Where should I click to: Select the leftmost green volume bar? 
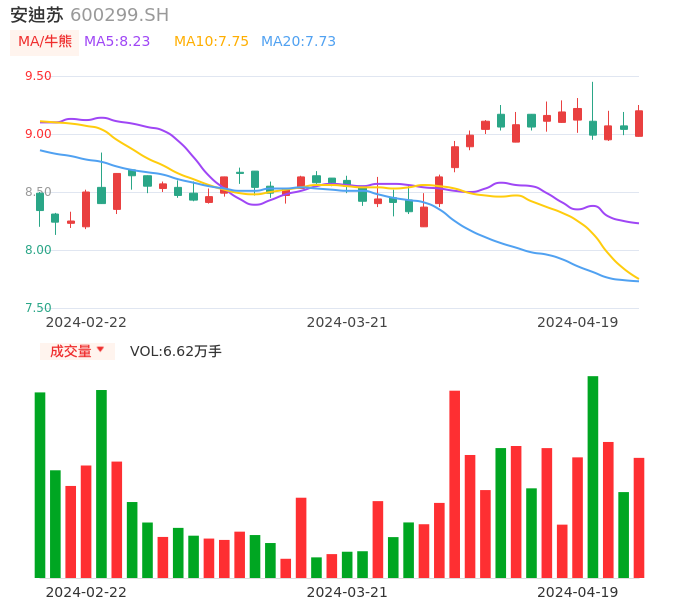point(40,484)
